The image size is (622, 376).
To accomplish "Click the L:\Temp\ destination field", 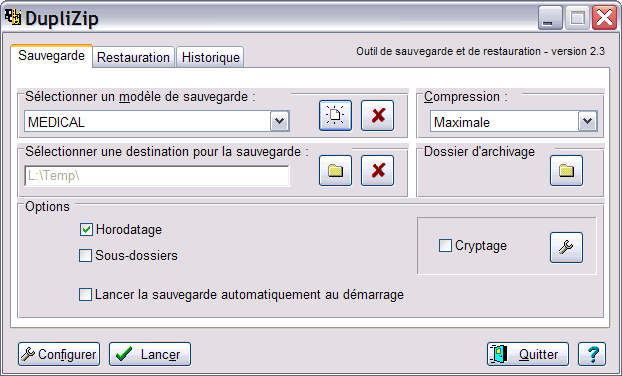I will [x=157, y=176].
